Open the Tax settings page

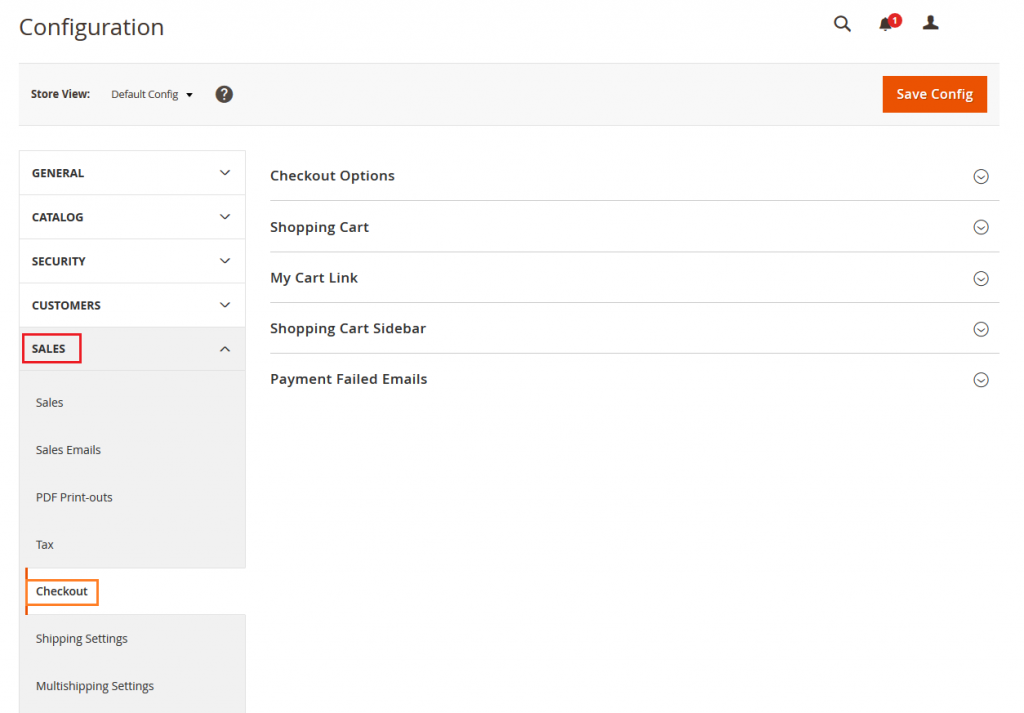click(45, 544)
